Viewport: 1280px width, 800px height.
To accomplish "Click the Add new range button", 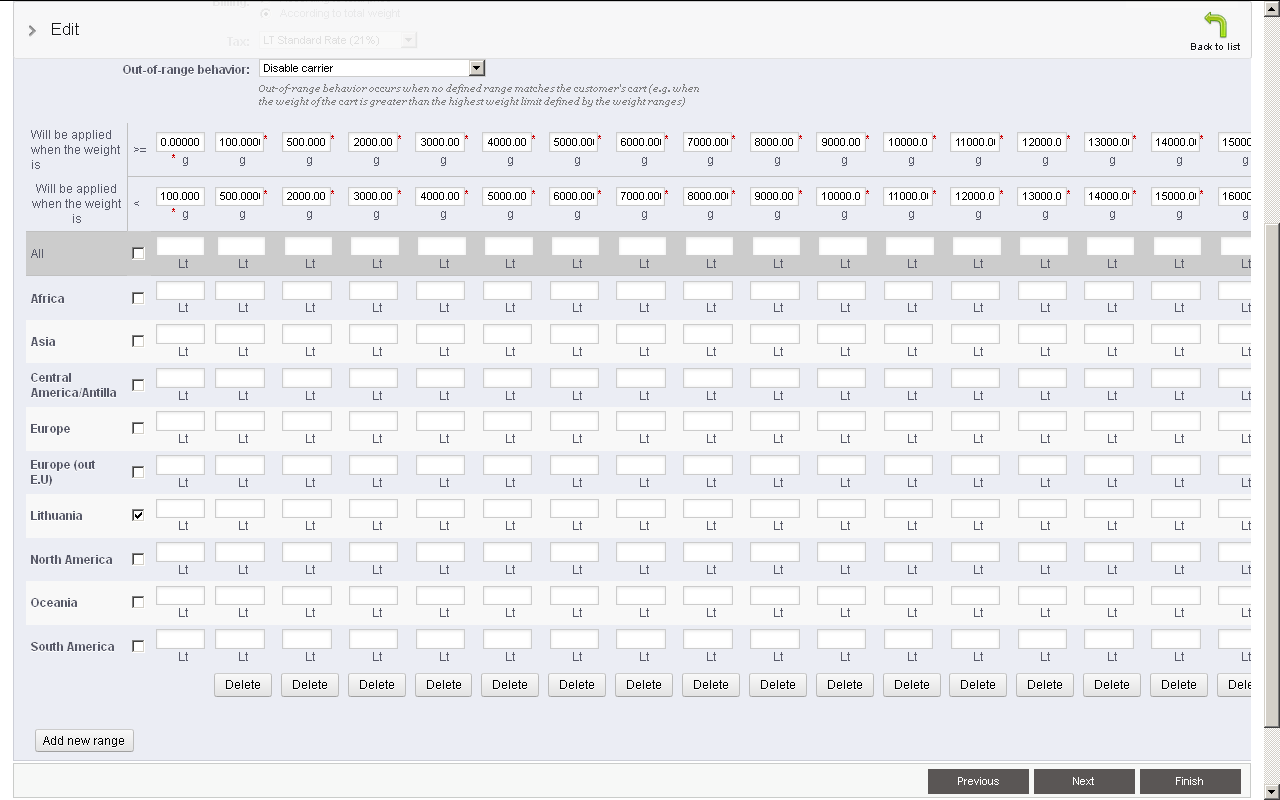I will (x=84, y=741).
